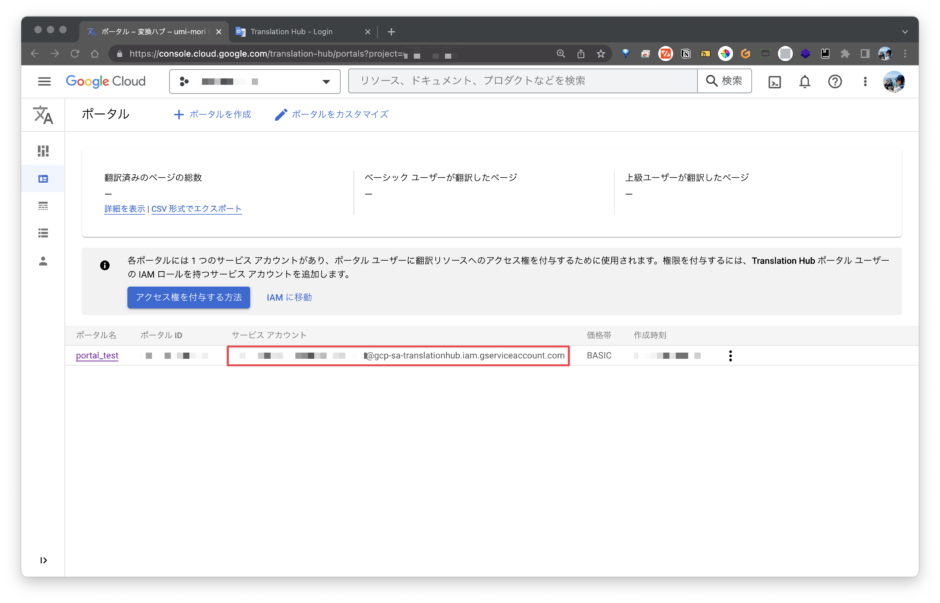Select the highlighted portals sidebar icon
The image size is (940, 603).
42,180
